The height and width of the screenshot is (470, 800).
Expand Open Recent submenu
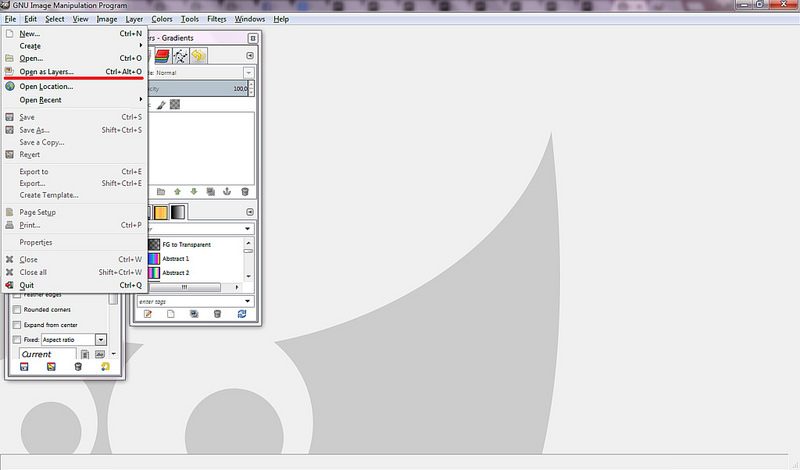(x=75, y=100)
